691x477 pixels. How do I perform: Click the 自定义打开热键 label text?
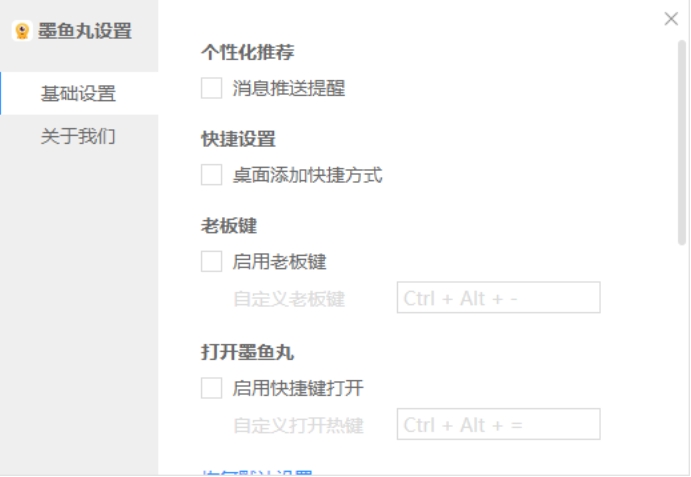(298, 425)
